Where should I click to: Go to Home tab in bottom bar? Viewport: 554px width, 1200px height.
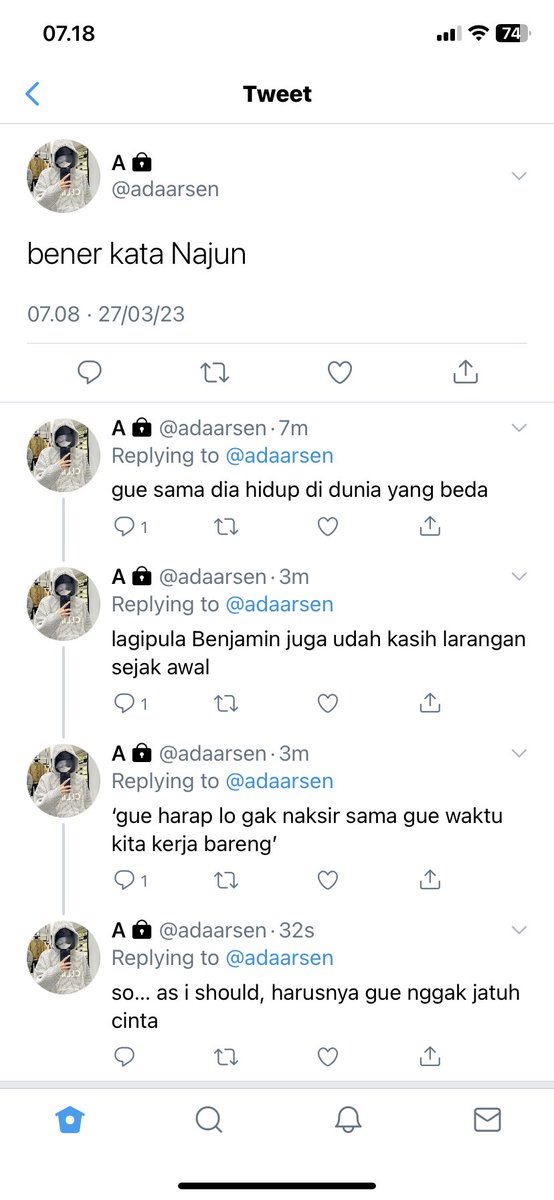[70, 1120]
